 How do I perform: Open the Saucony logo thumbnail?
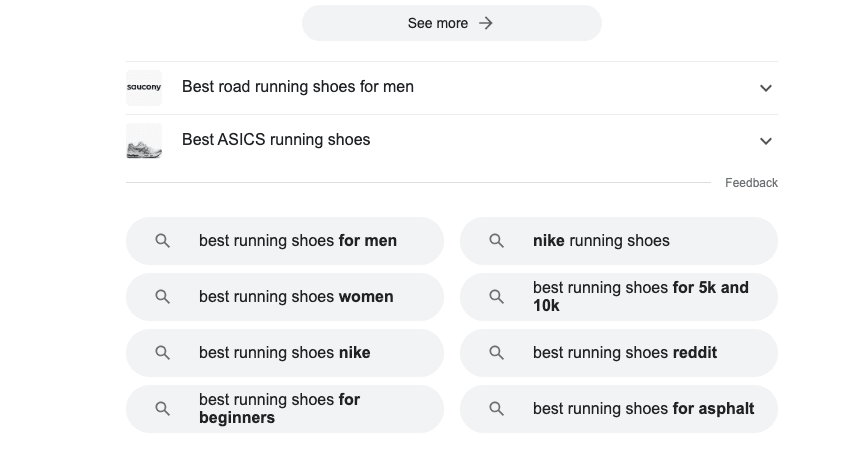coord(144,88)
